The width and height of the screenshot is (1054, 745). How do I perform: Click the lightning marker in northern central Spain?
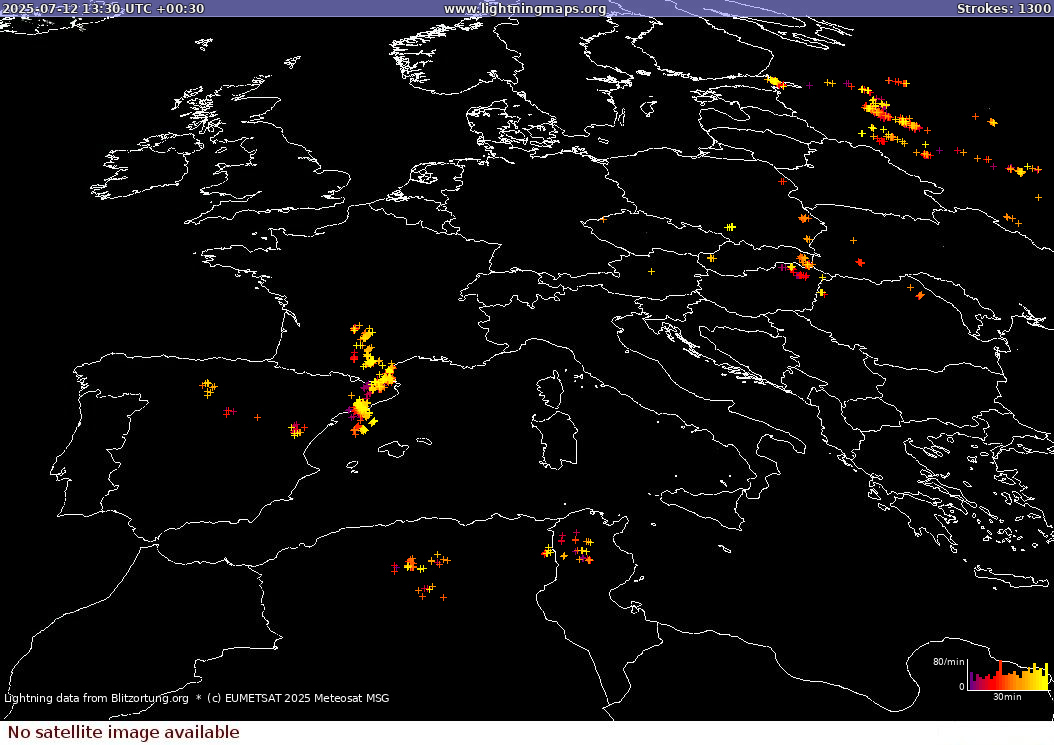pos(208,386)
